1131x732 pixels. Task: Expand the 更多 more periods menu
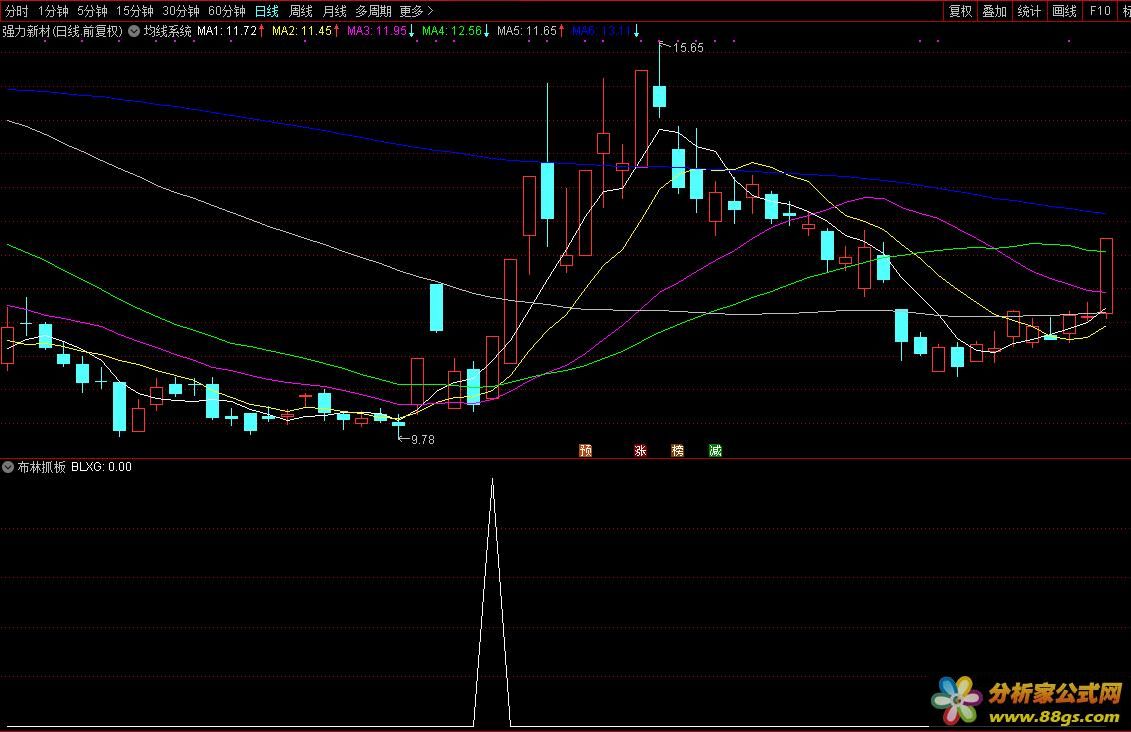click(416, 11)
